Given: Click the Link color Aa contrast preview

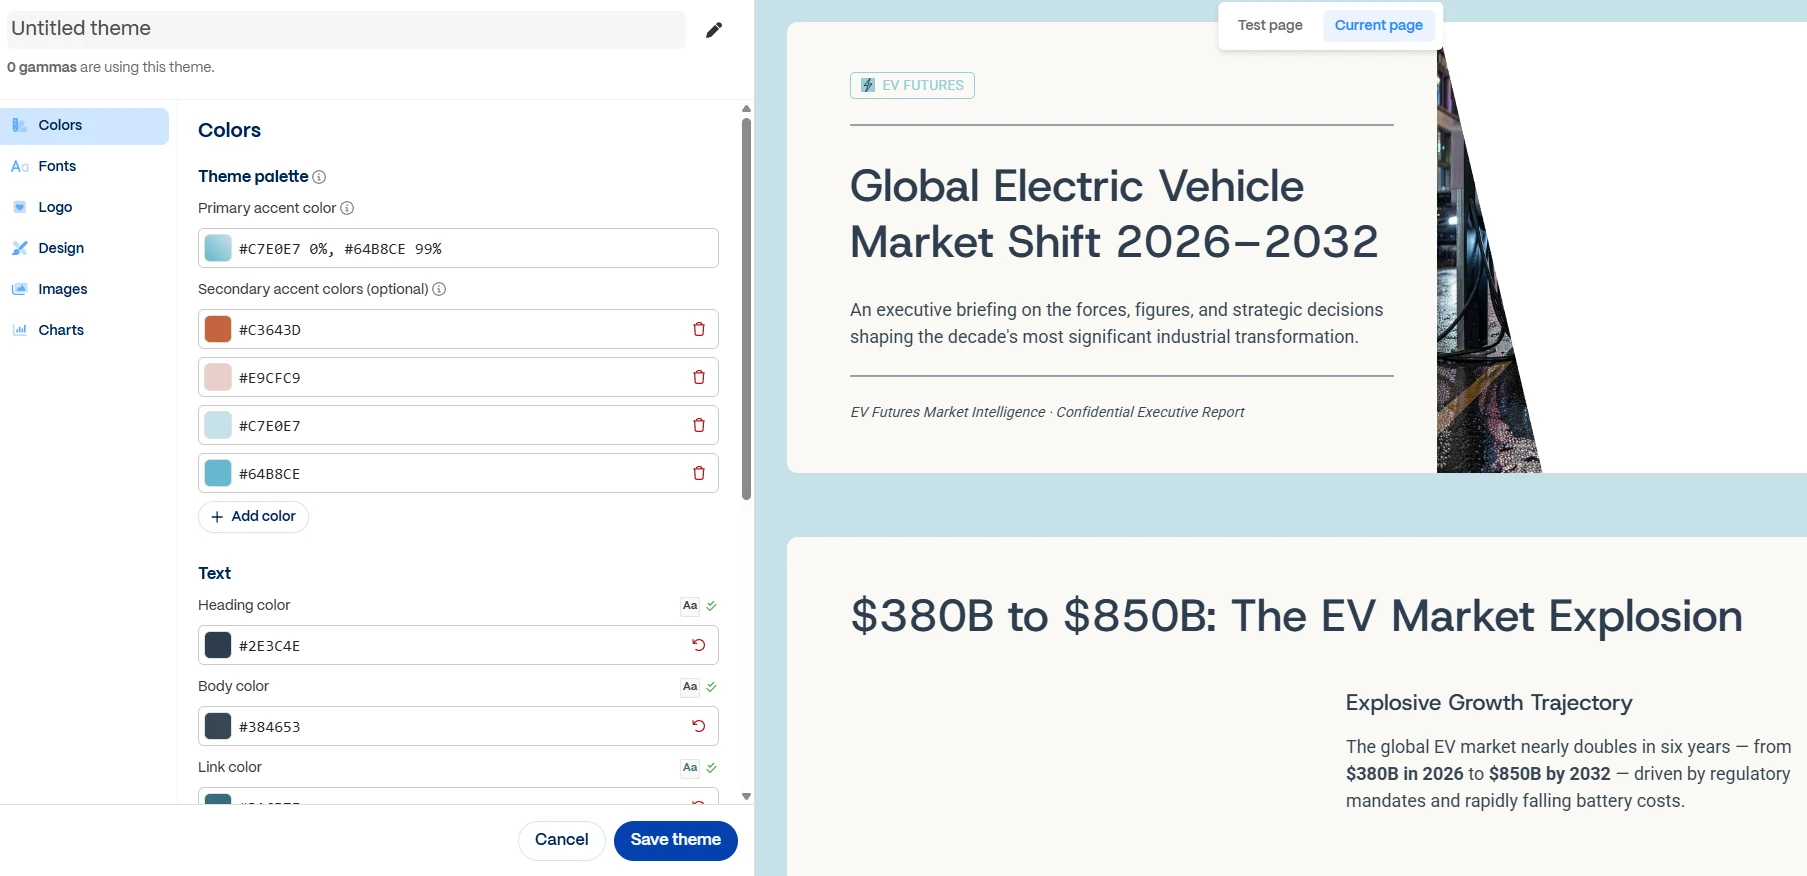Looking at the screenshot, I should click(x=690, y=768).
